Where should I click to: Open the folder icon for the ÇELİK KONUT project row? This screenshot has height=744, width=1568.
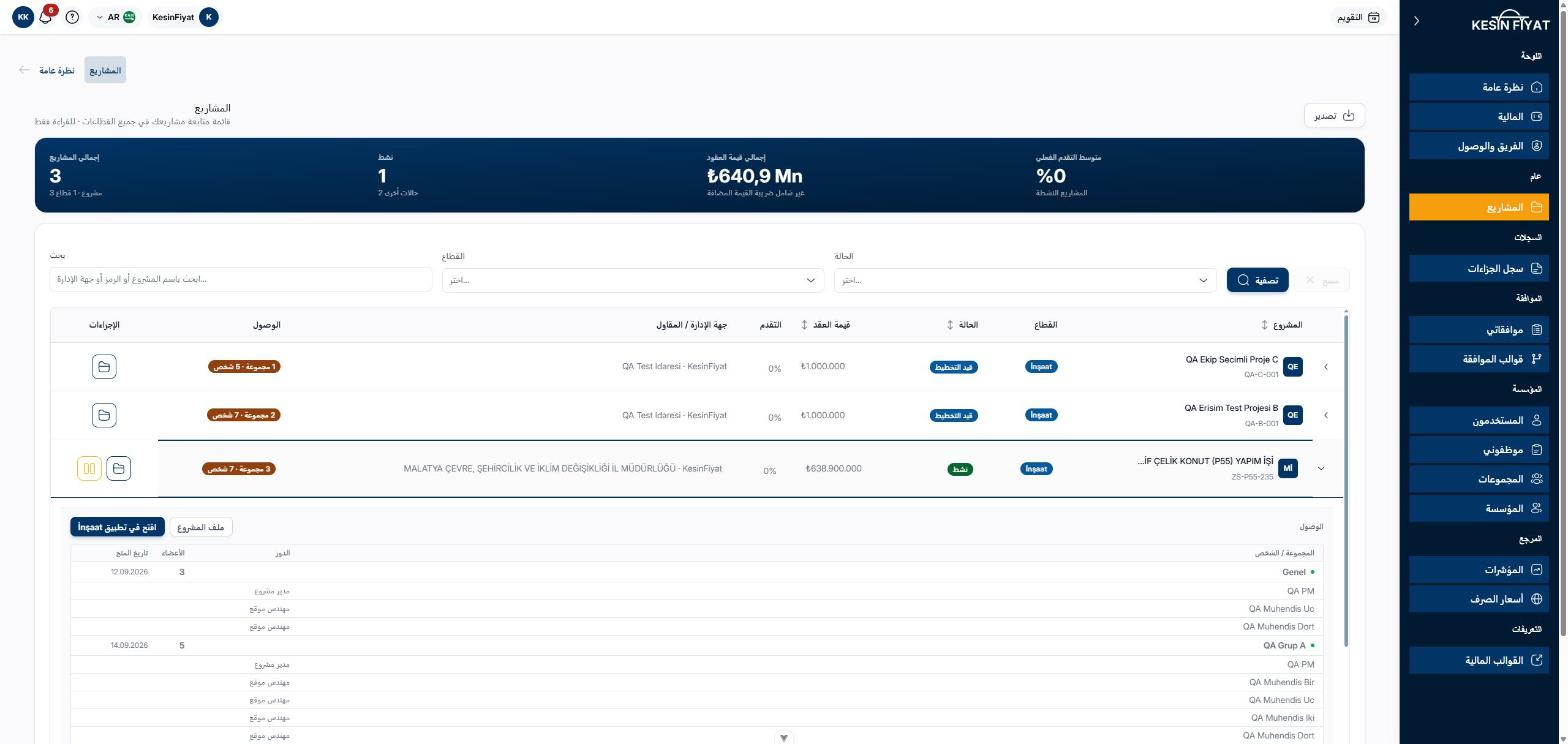pos(118,468)
